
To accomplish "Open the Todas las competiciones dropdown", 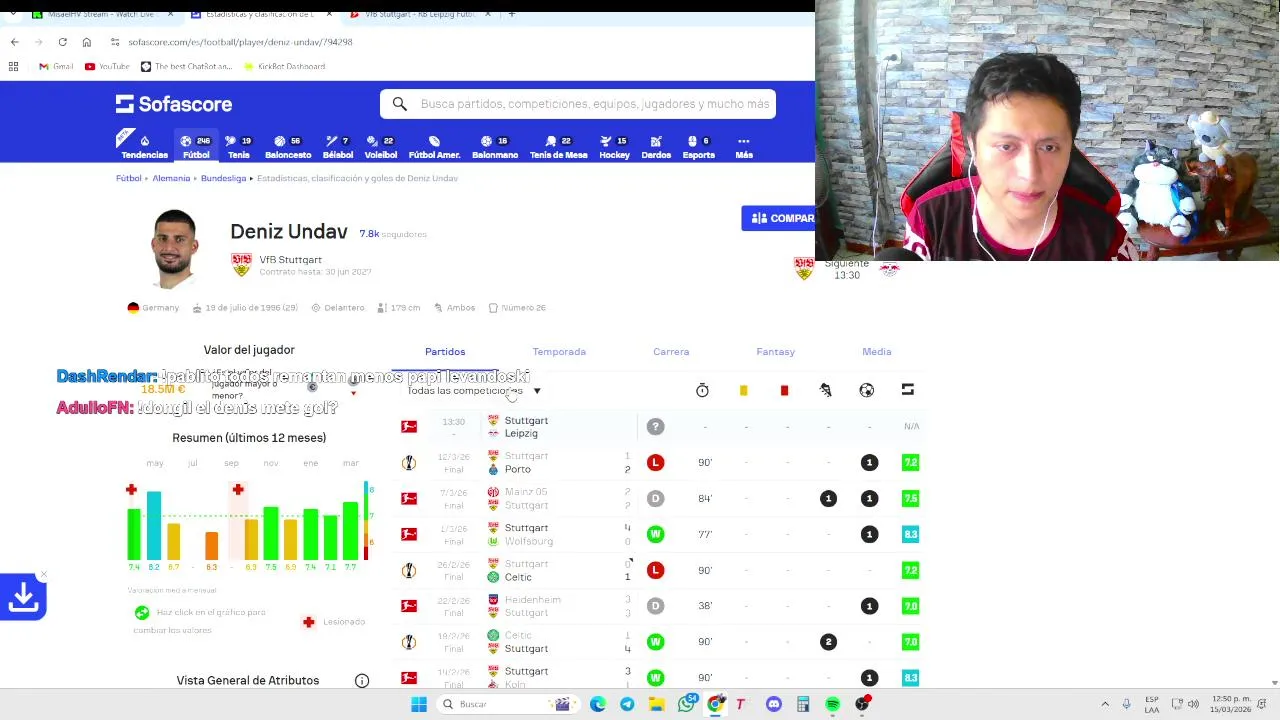I will pyautogui.click(x=473, y=391).
